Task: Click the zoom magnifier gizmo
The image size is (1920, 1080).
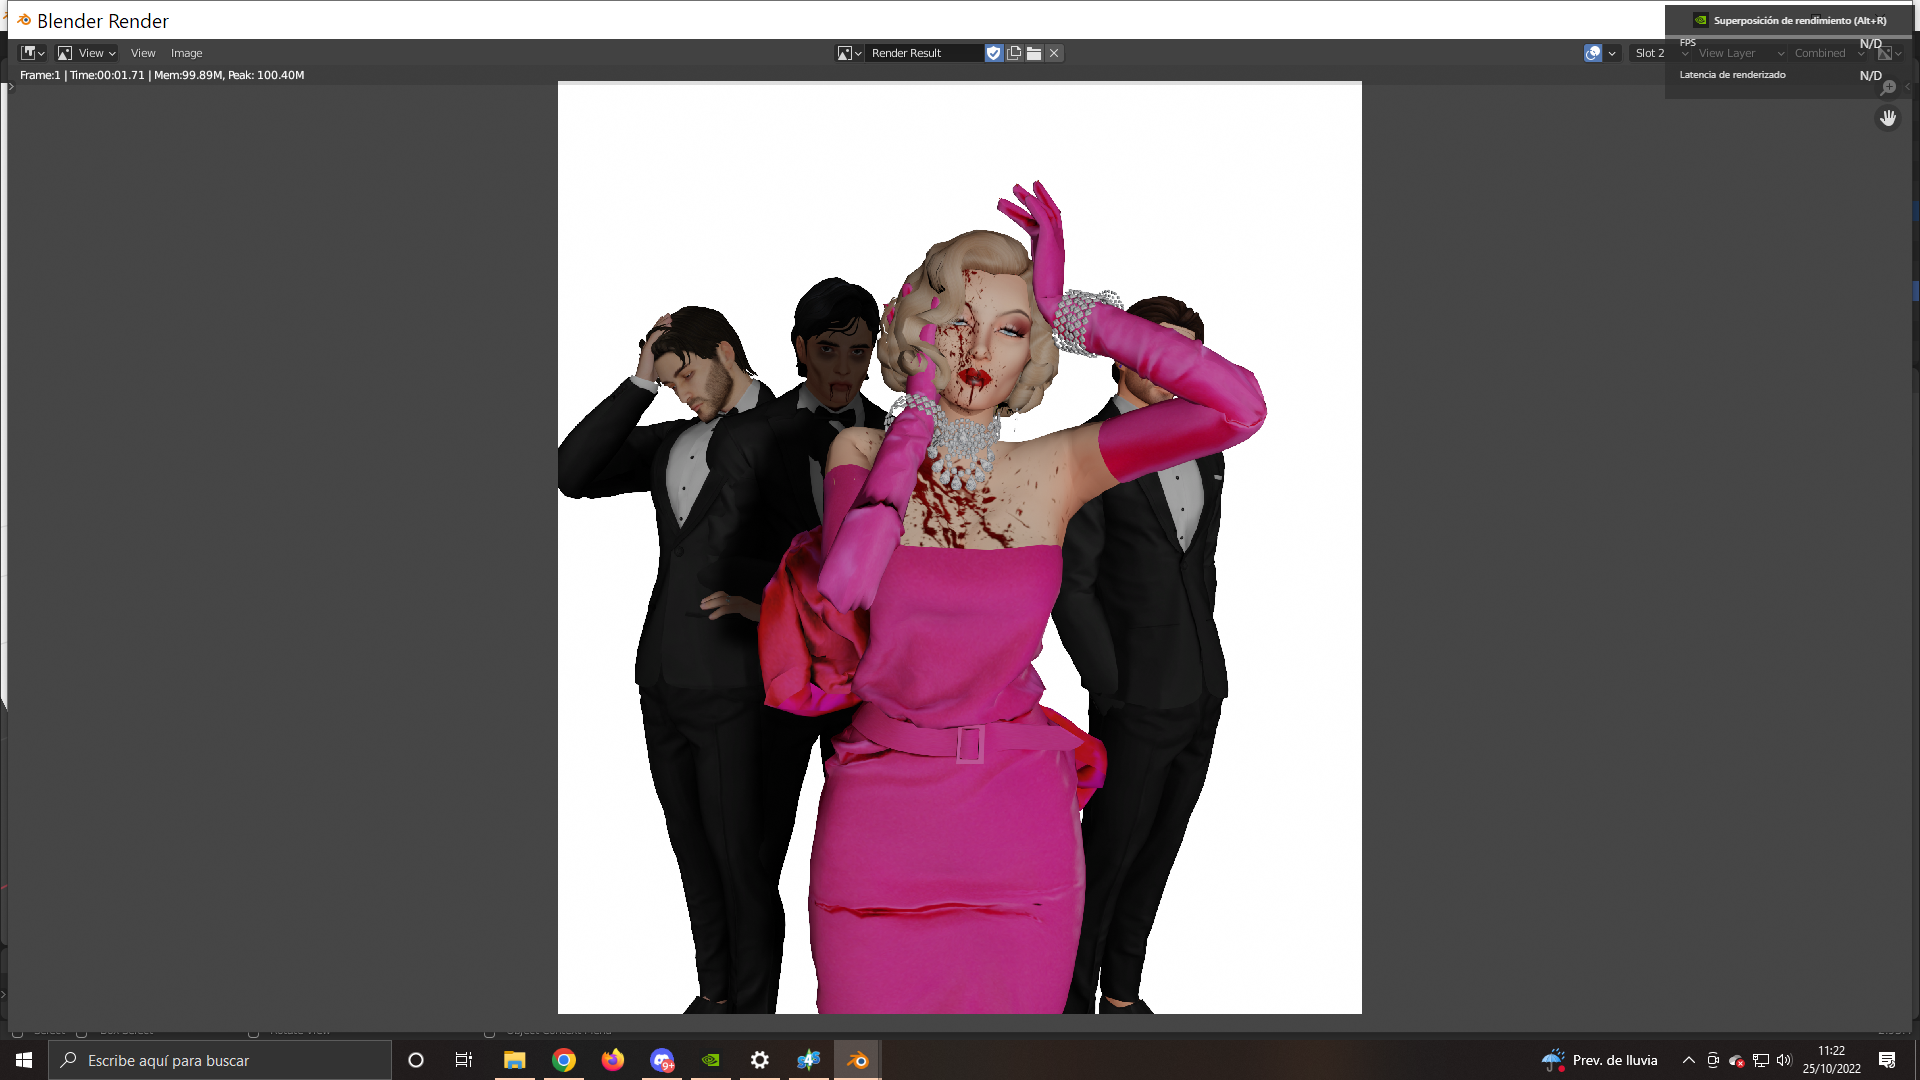Action: [1887, 88]
